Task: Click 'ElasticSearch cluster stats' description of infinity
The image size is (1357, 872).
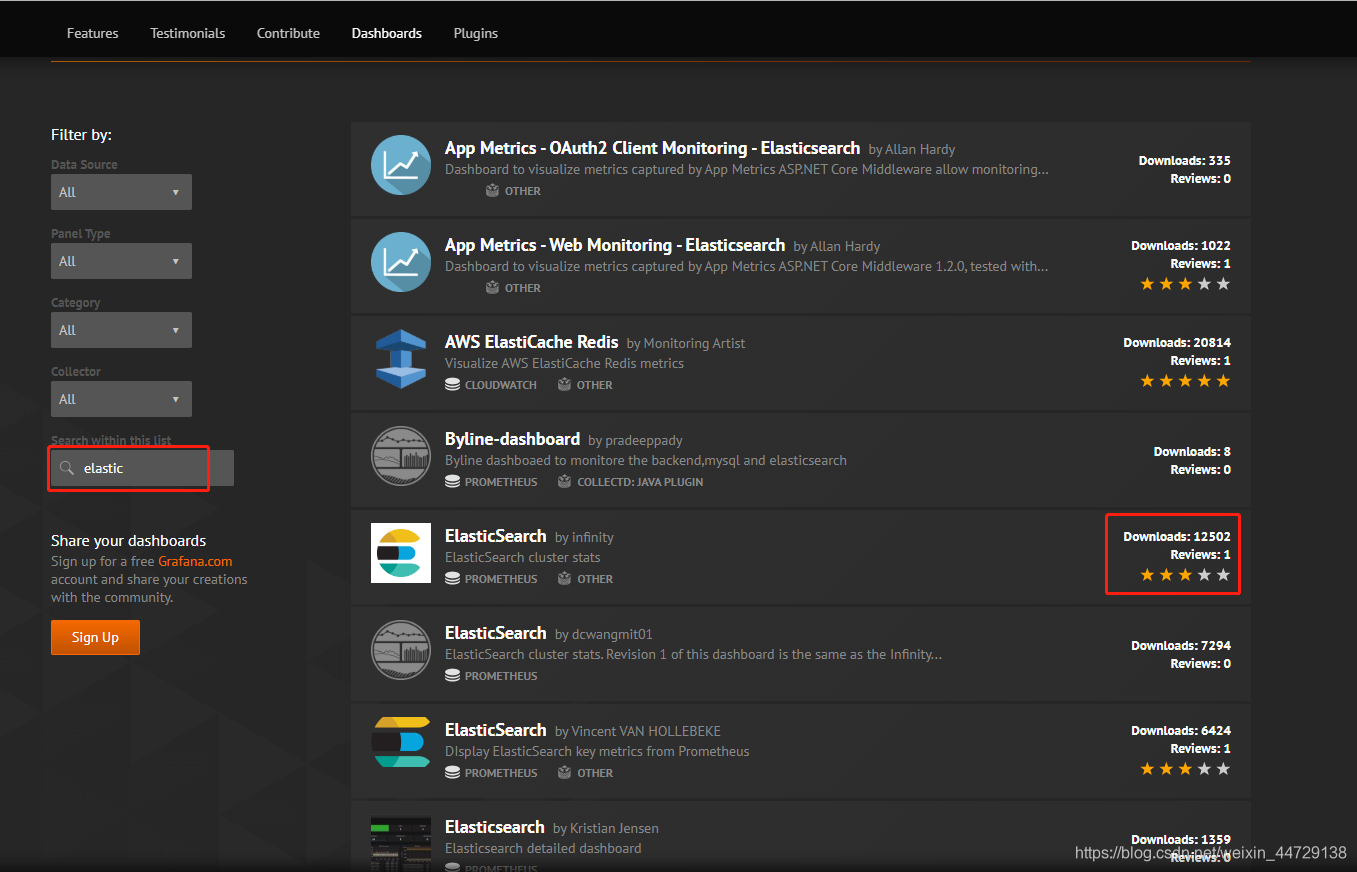Action: pos(523,557)
